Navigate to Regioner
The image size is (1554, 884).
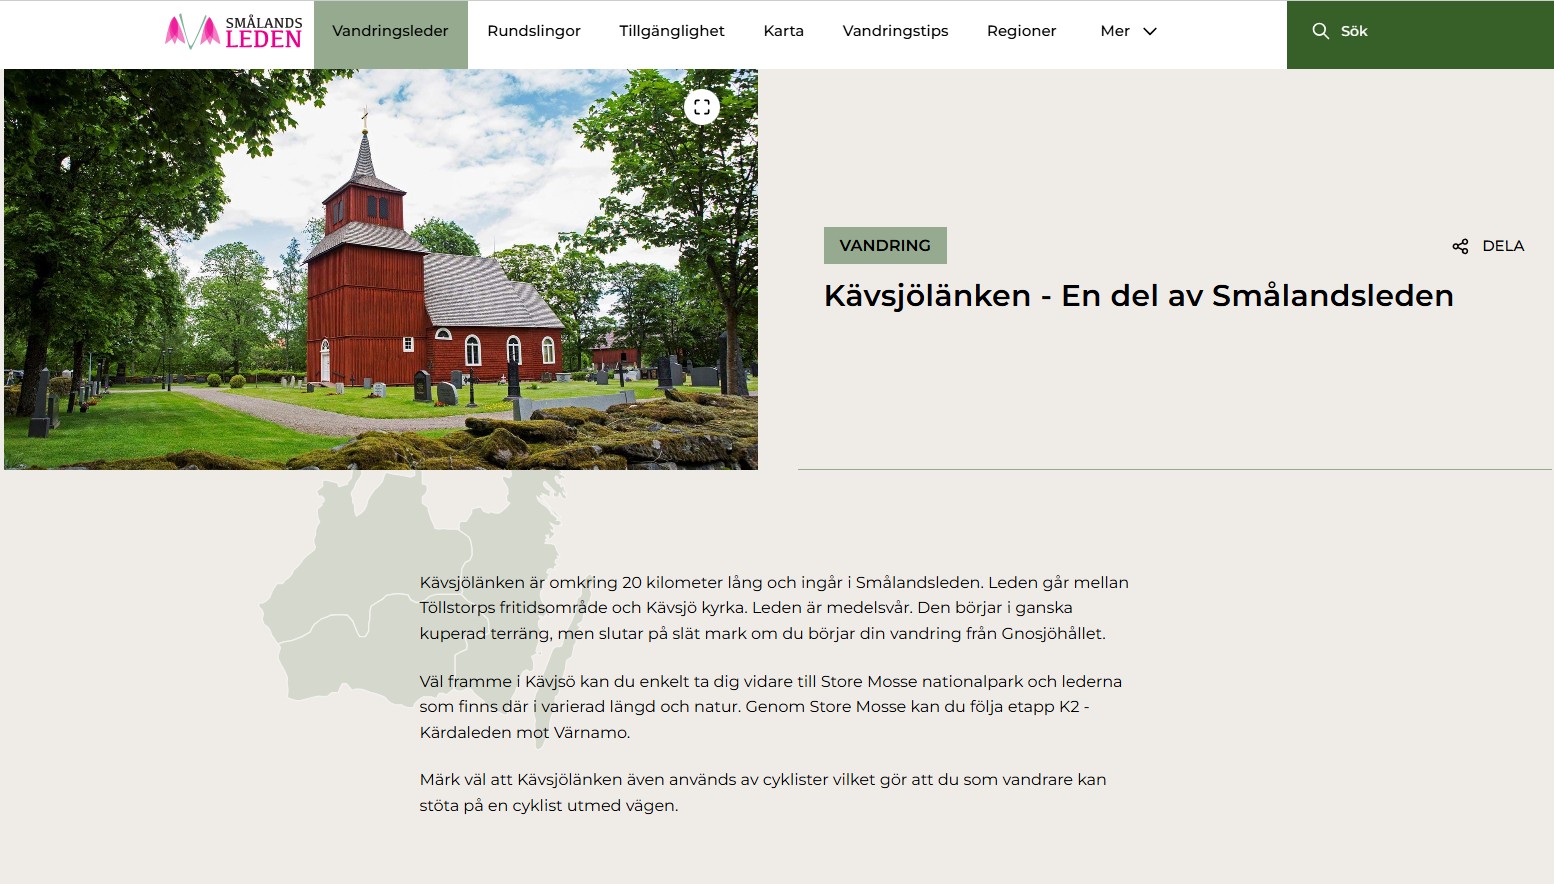click(1021, 31)
